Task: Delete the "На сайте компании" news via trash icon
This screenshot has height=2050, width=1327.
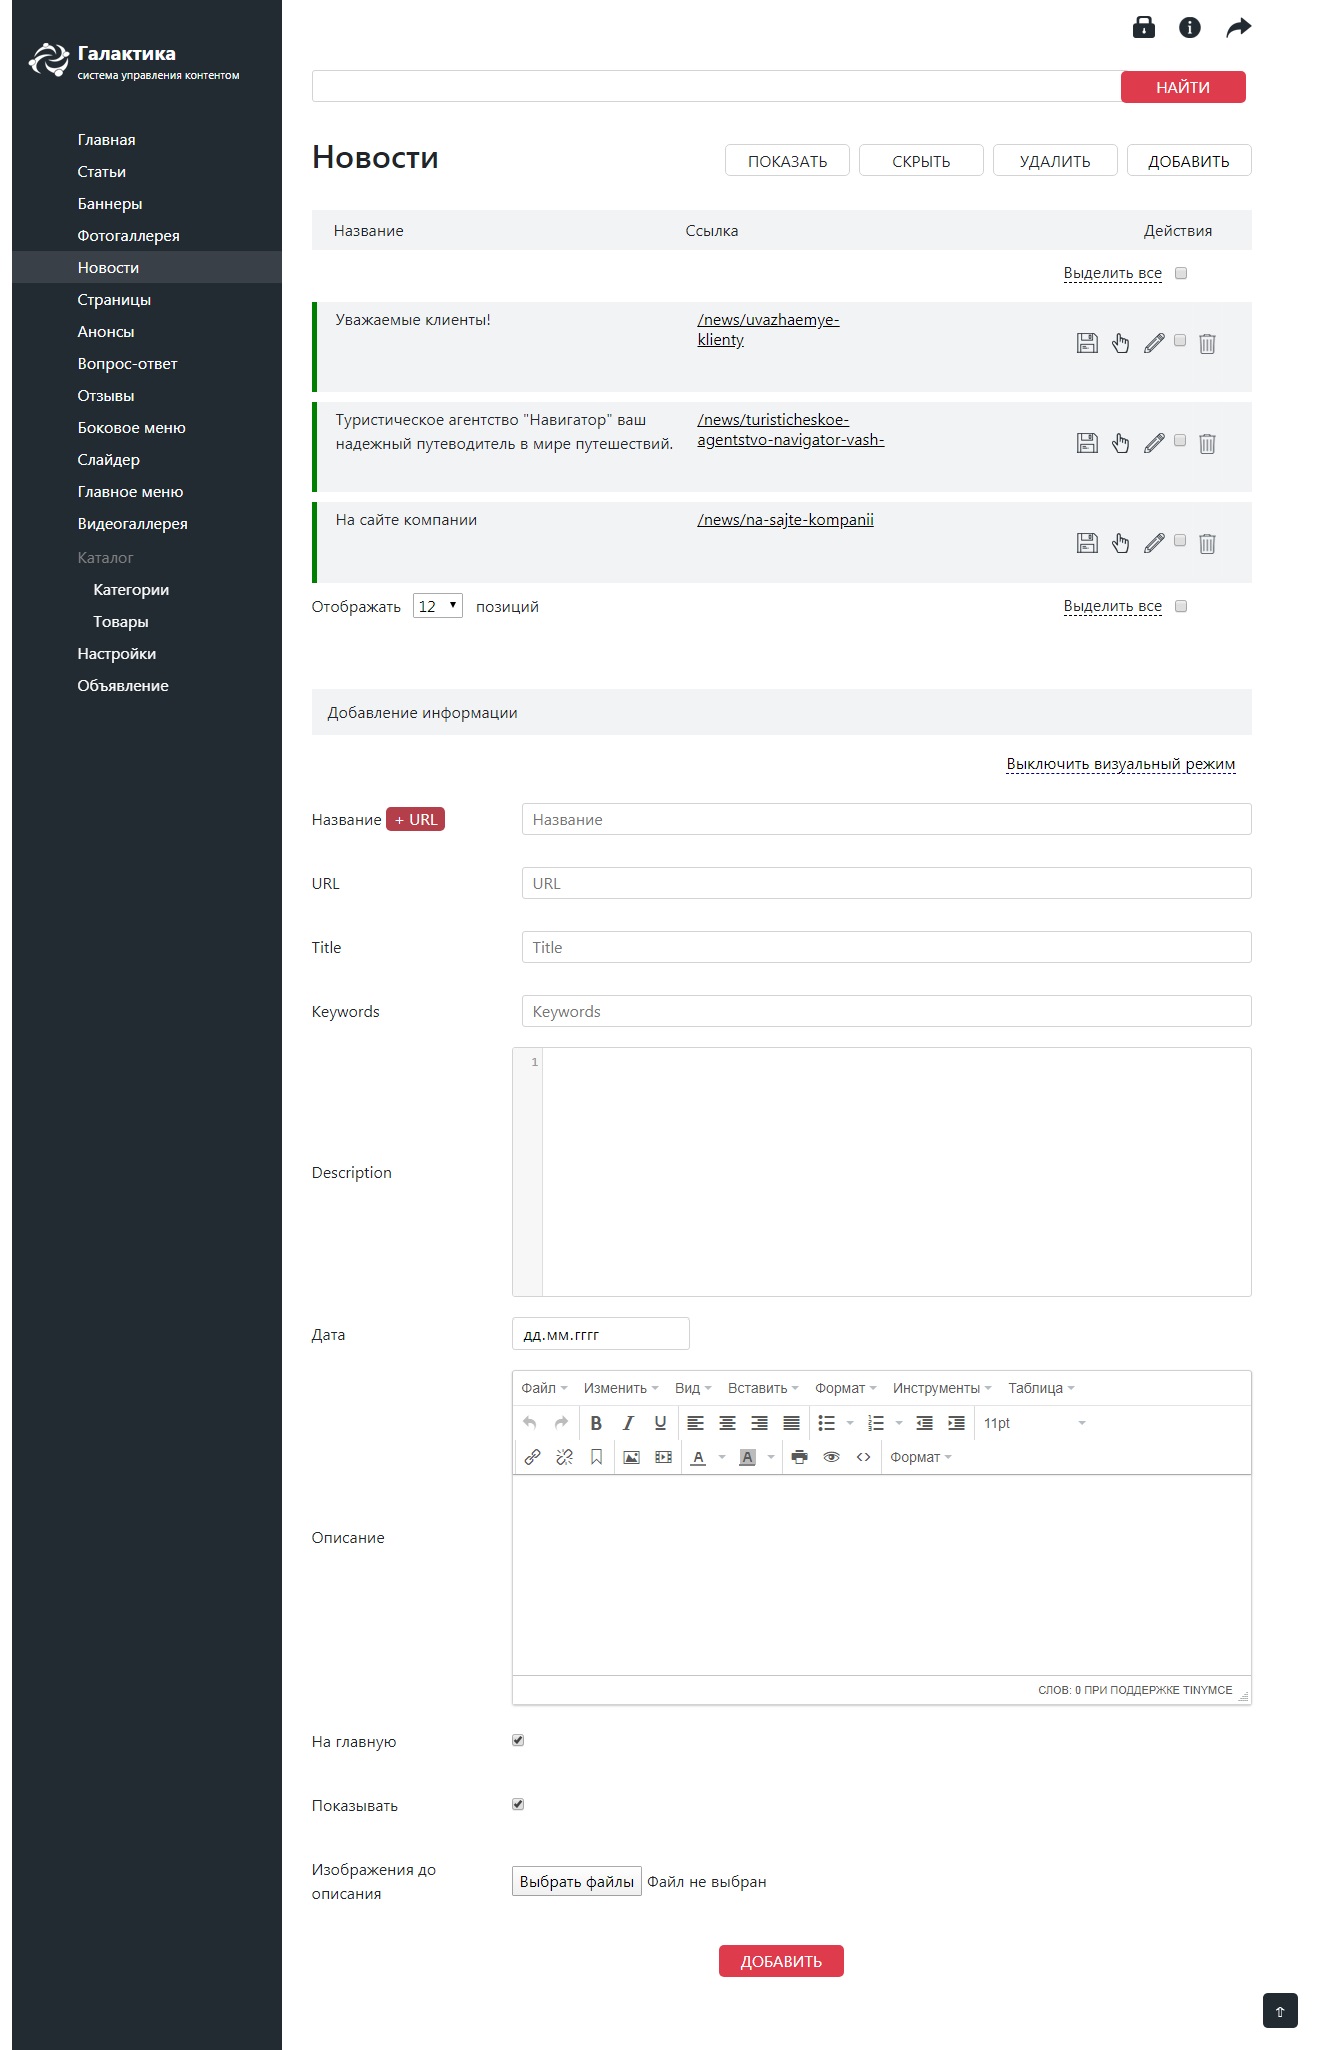Action: 1207,543
